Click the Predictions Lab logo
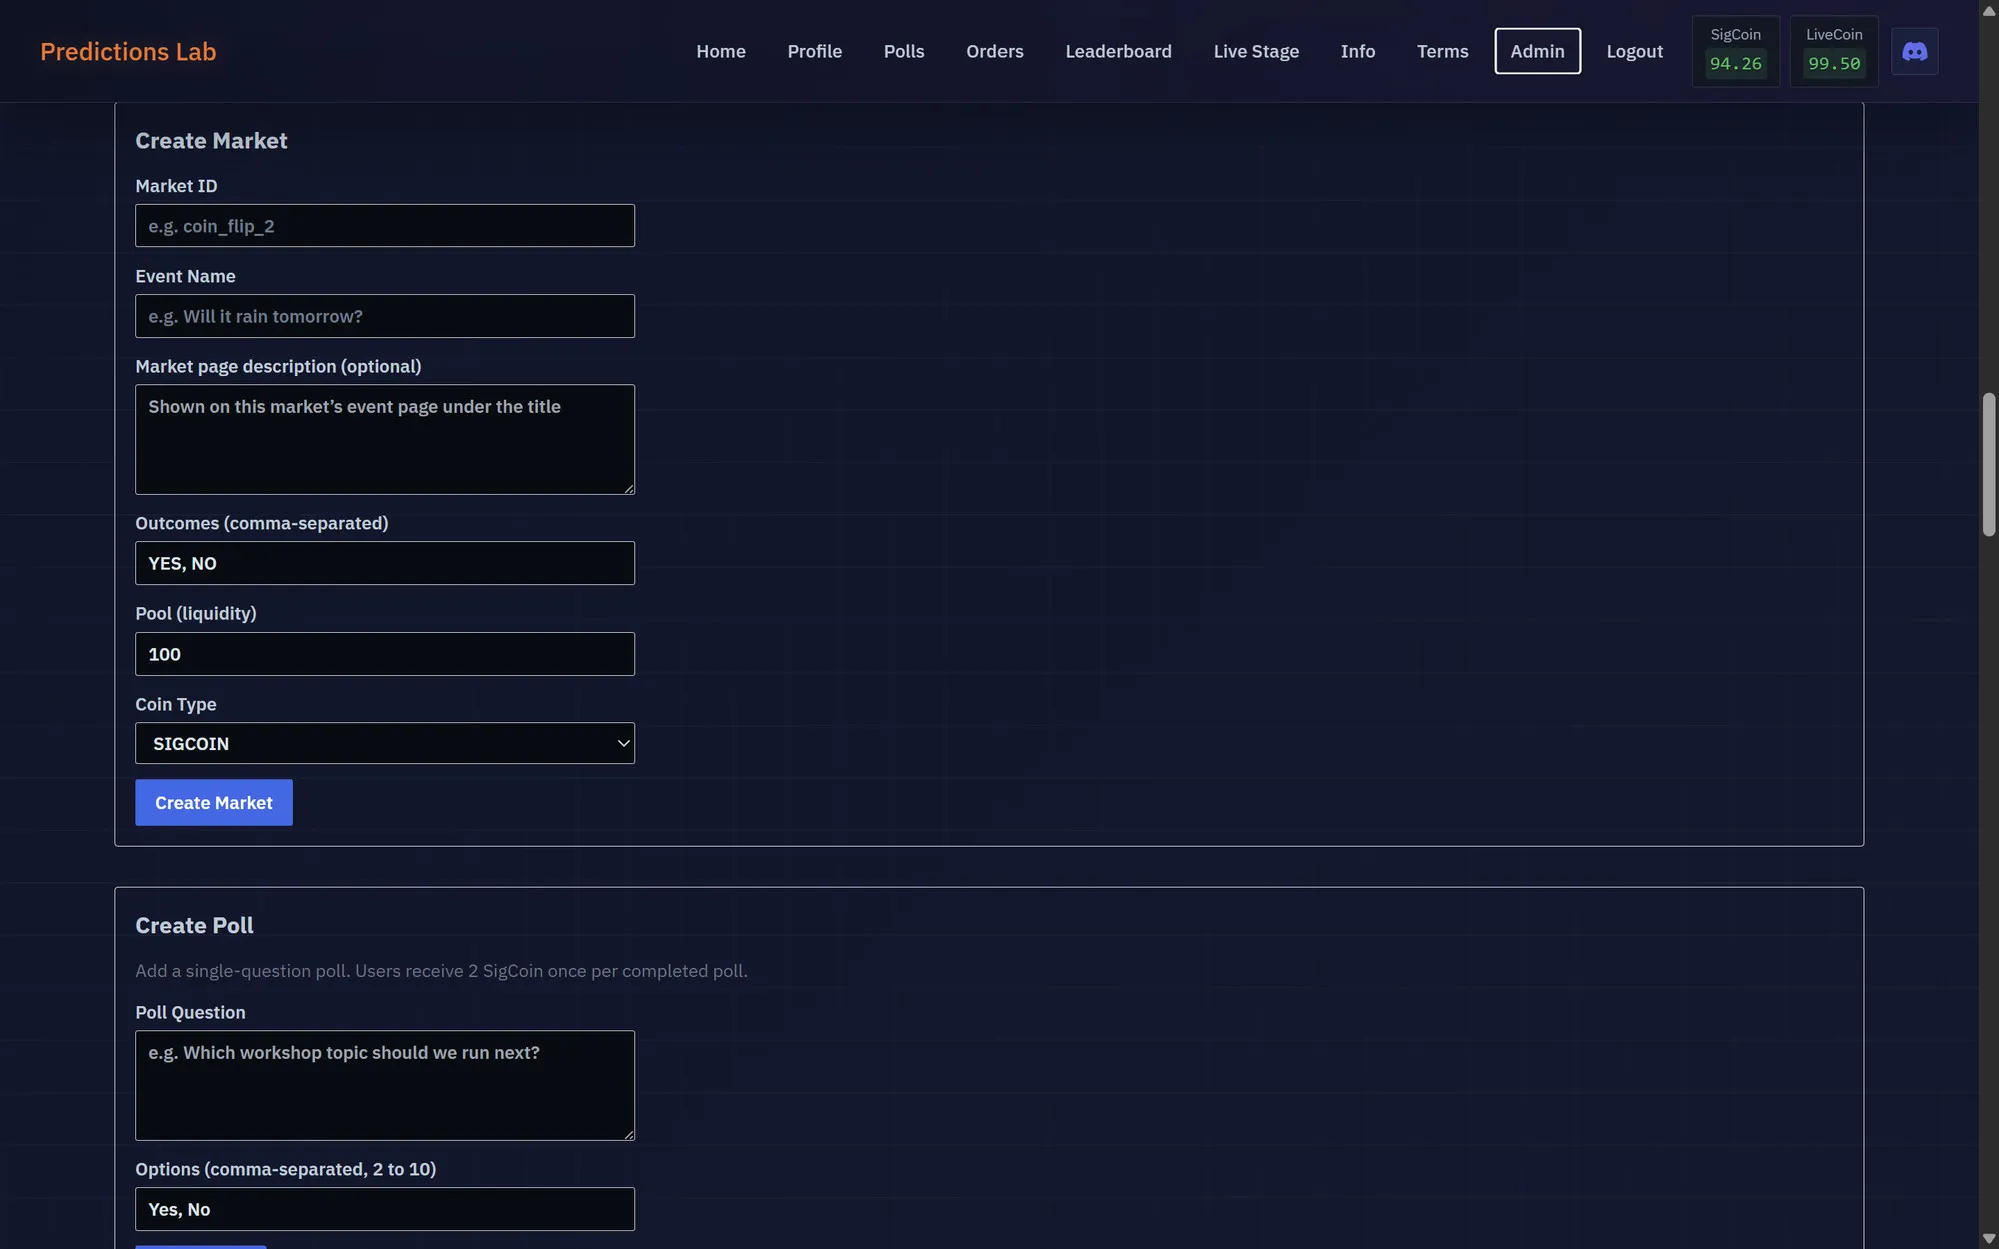The width and height of the screenshot is (1999, 1249). (x=128, y=51)
